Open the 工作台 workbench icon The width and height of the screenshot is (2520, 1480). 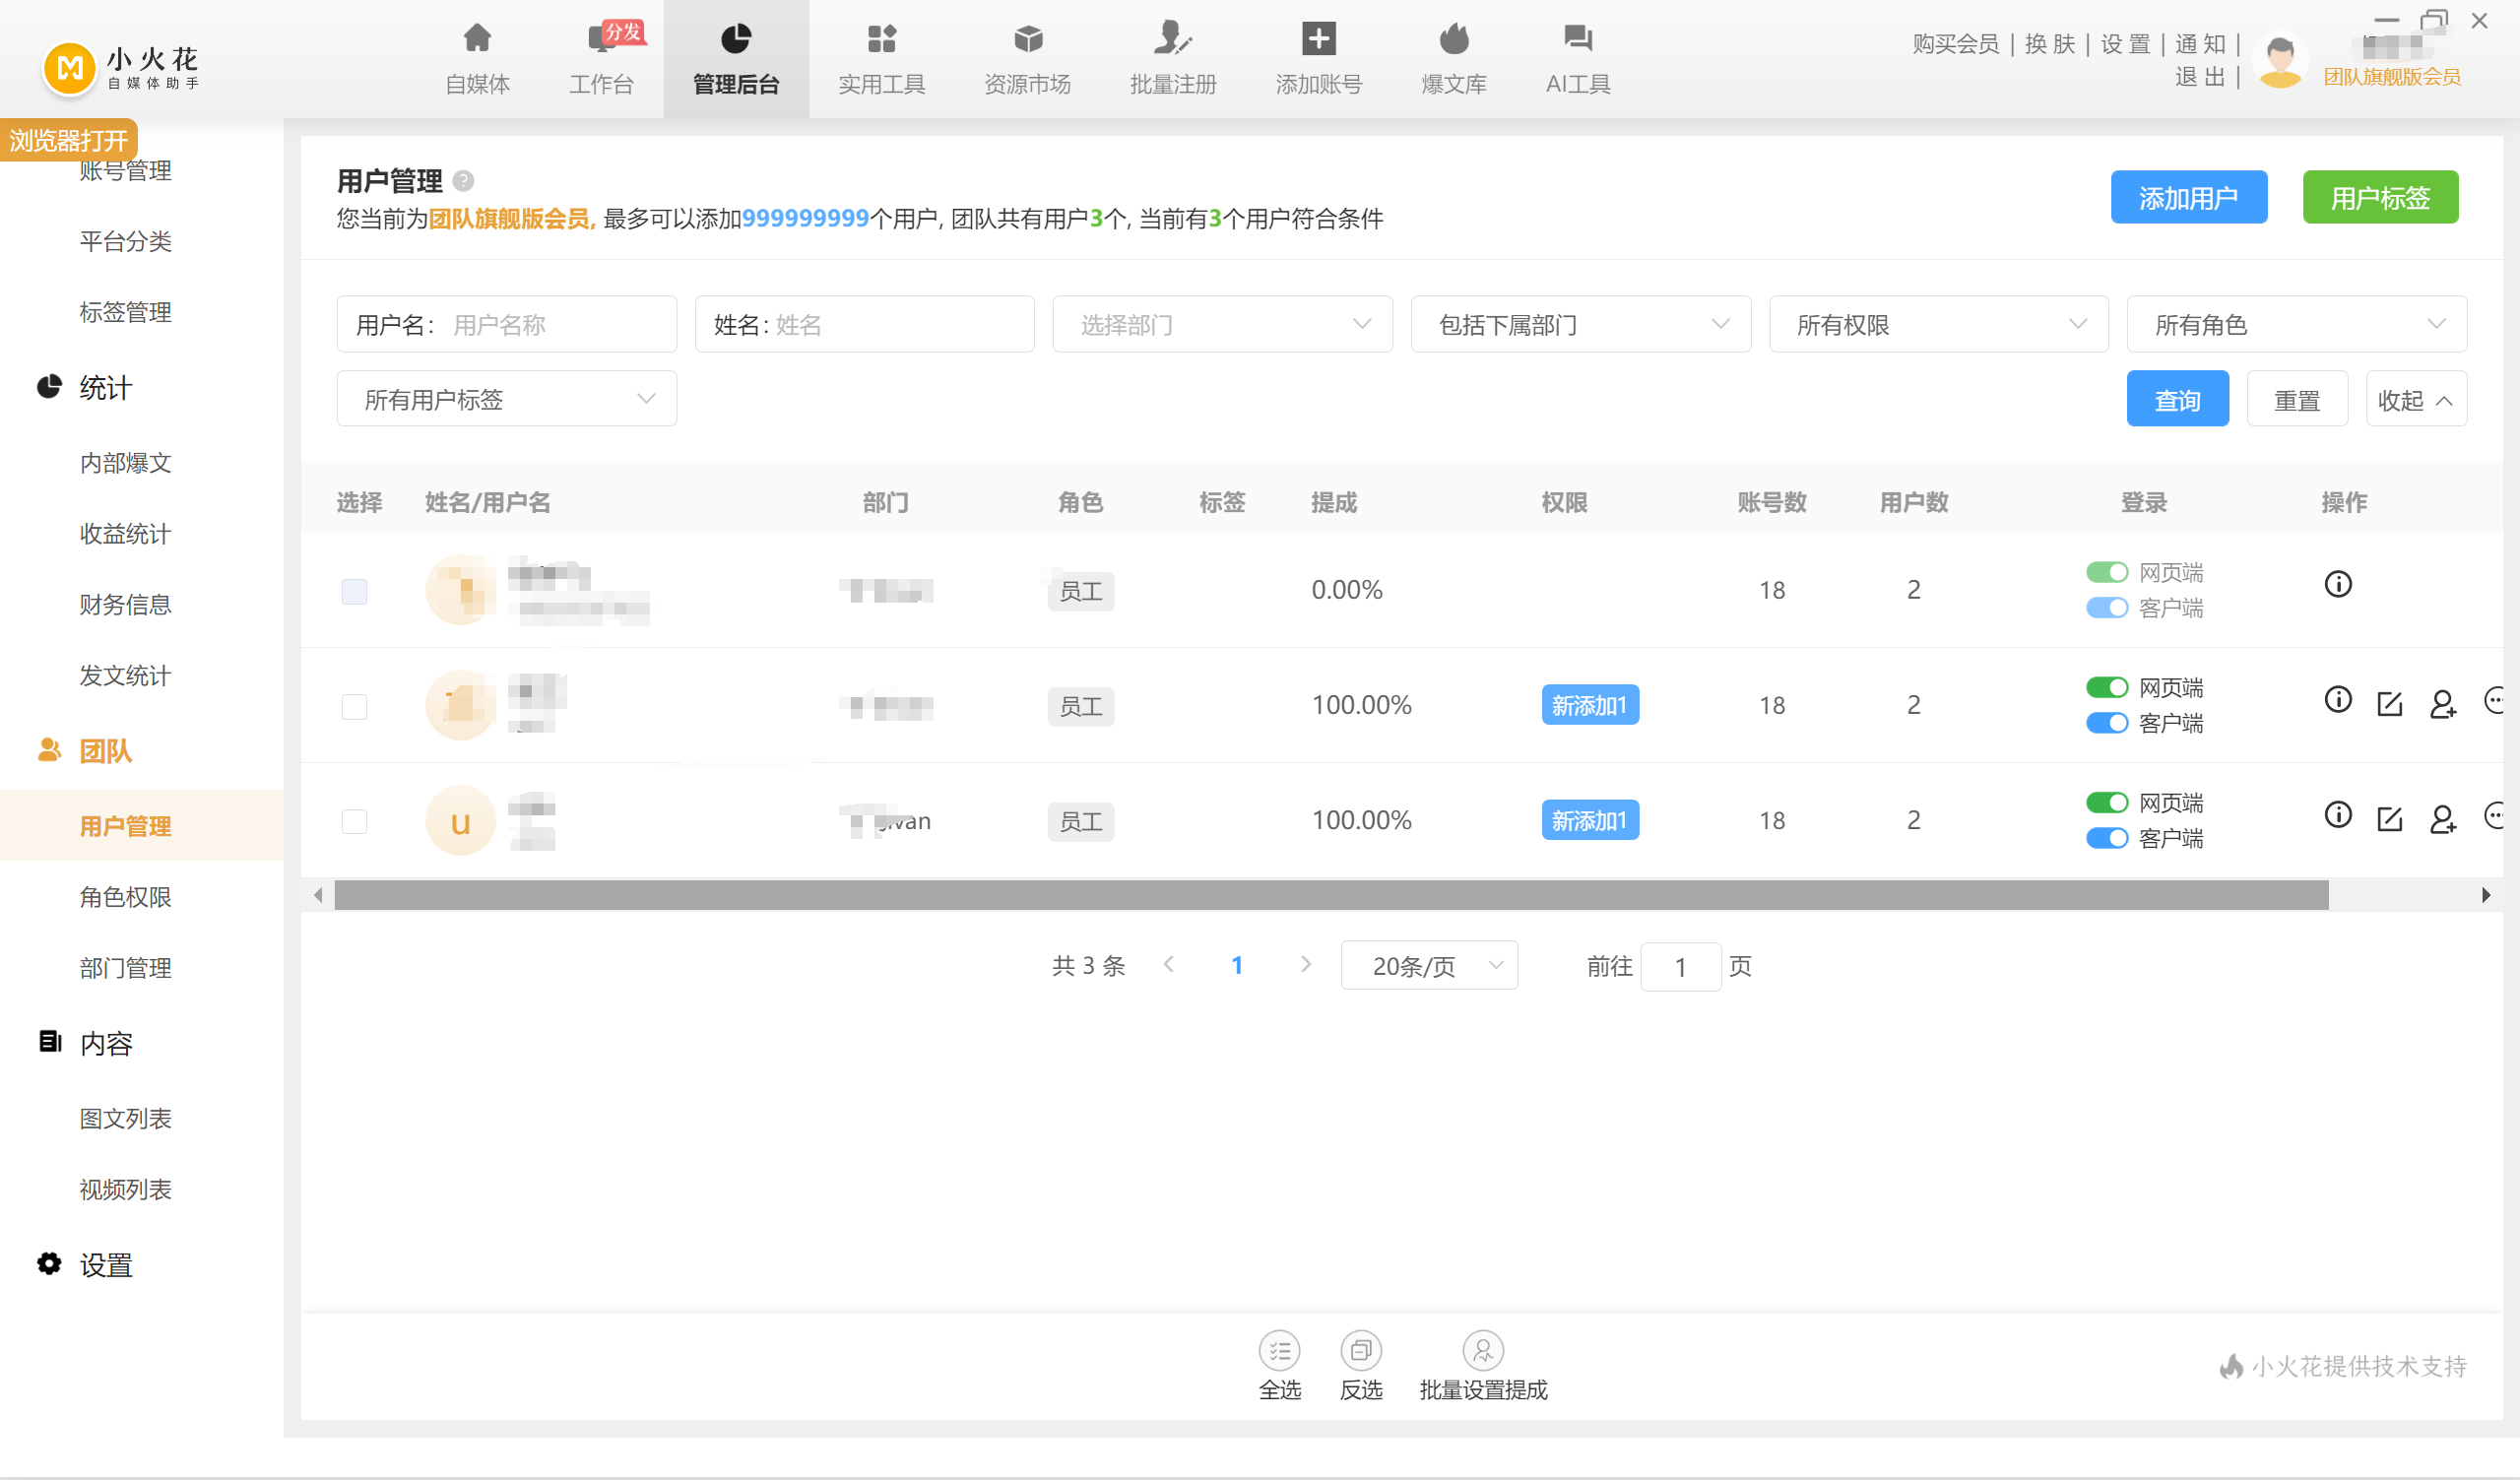point(601,39)
